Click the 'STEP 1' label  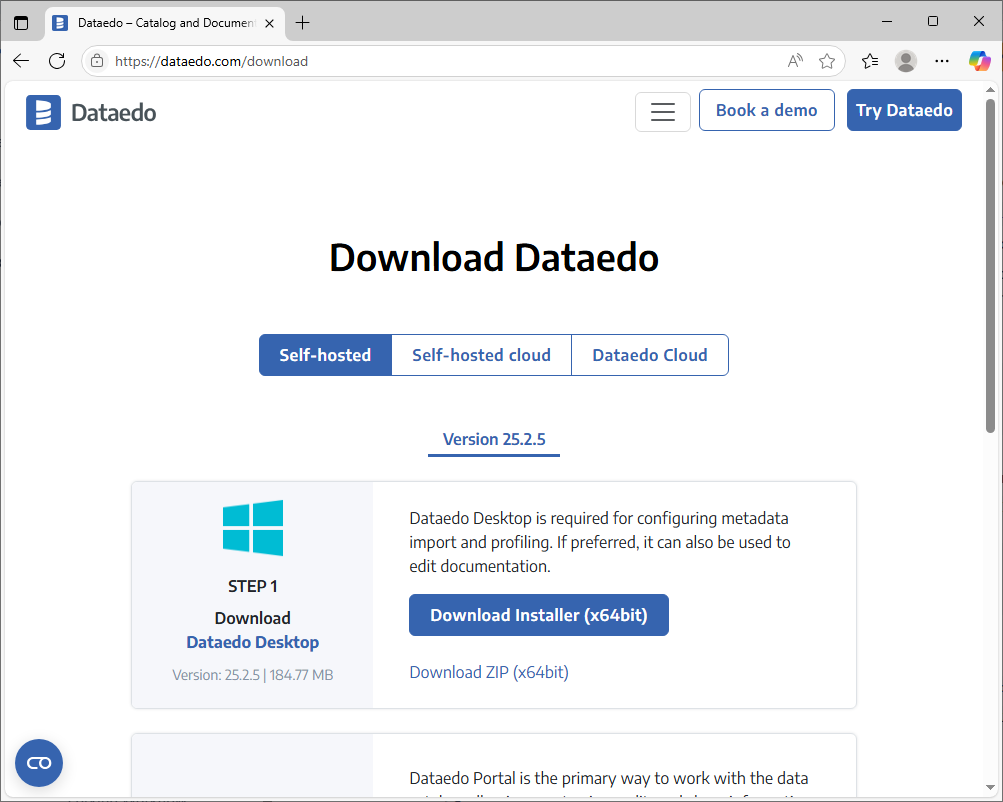point(253,586)
